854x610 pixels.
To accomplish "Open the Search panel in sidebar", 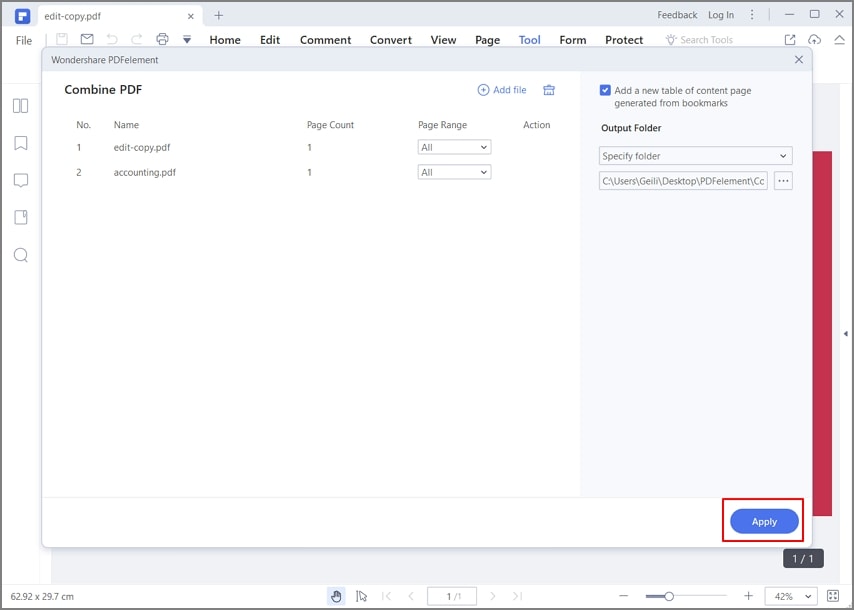I will click(20, 255).
